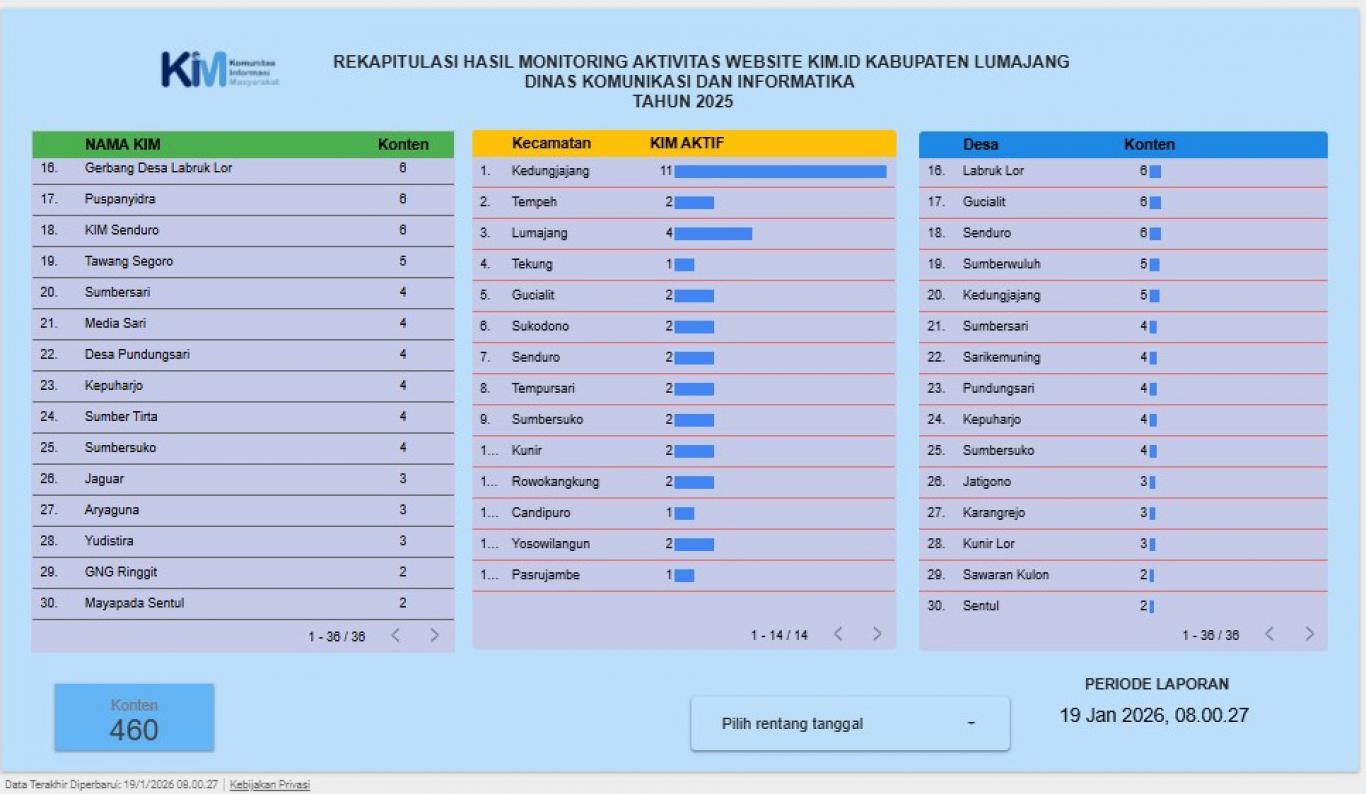Sort Desa table by Konten header

point(1149,144)
